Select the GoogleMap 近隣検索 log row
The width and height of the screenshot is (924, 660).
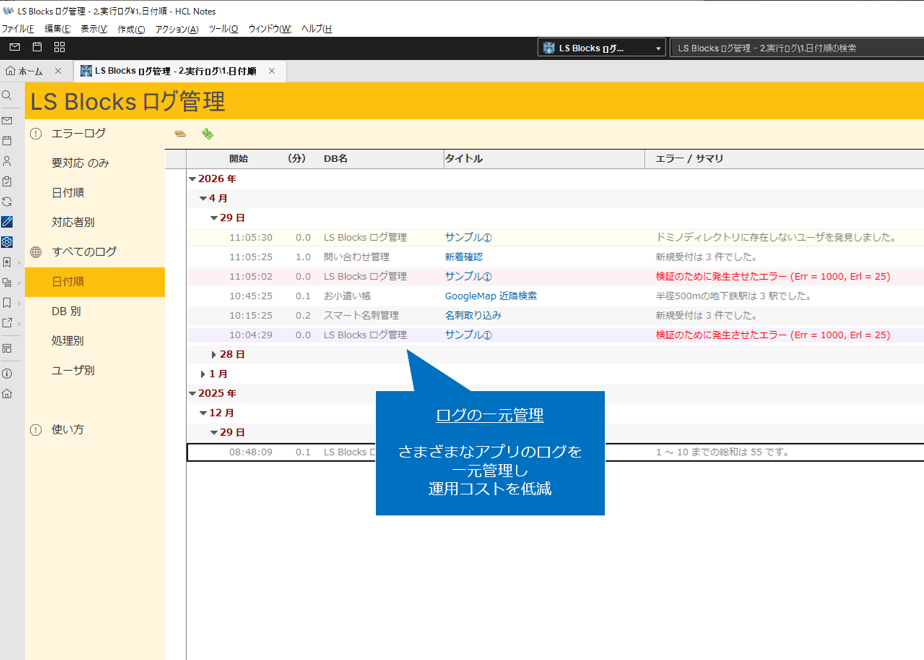pyautogui.click(x=555, y=296)
